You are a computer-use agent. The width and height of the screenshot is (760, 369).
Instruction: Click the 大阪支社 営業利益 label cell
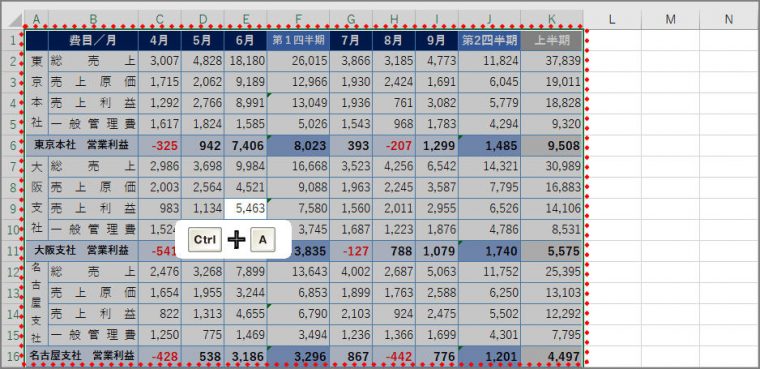pos(81,251)
